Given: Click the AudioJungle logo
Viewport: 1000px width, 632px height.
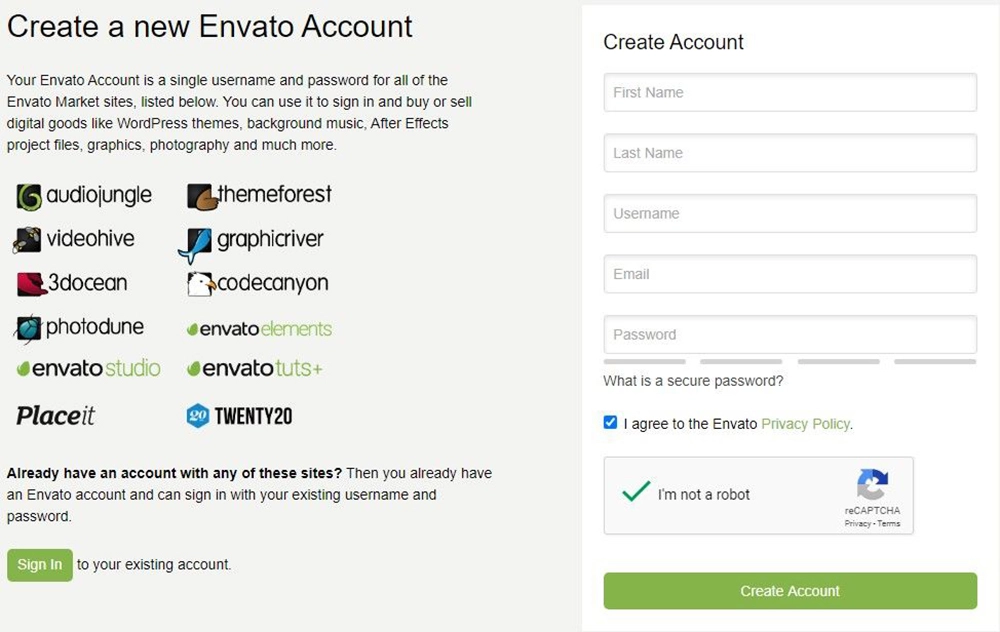Looking at the screenshot, I should tap(84, 196).
